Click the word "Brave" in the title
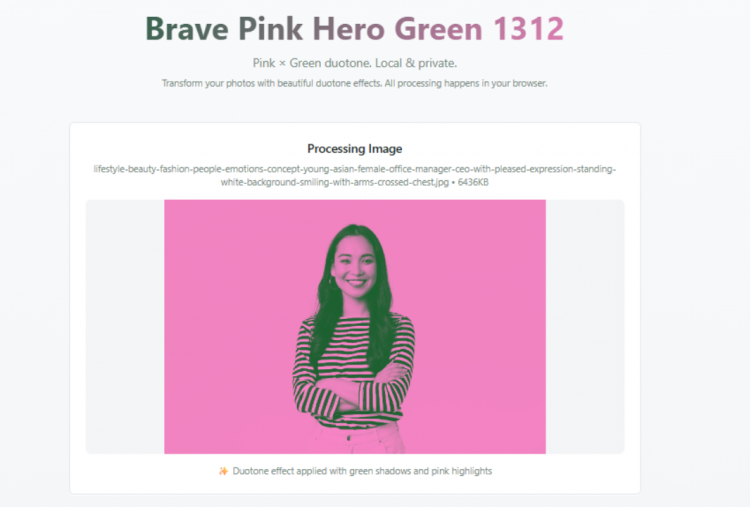The height and width of the screenshot is (507, 750). (x=187, y=29)
